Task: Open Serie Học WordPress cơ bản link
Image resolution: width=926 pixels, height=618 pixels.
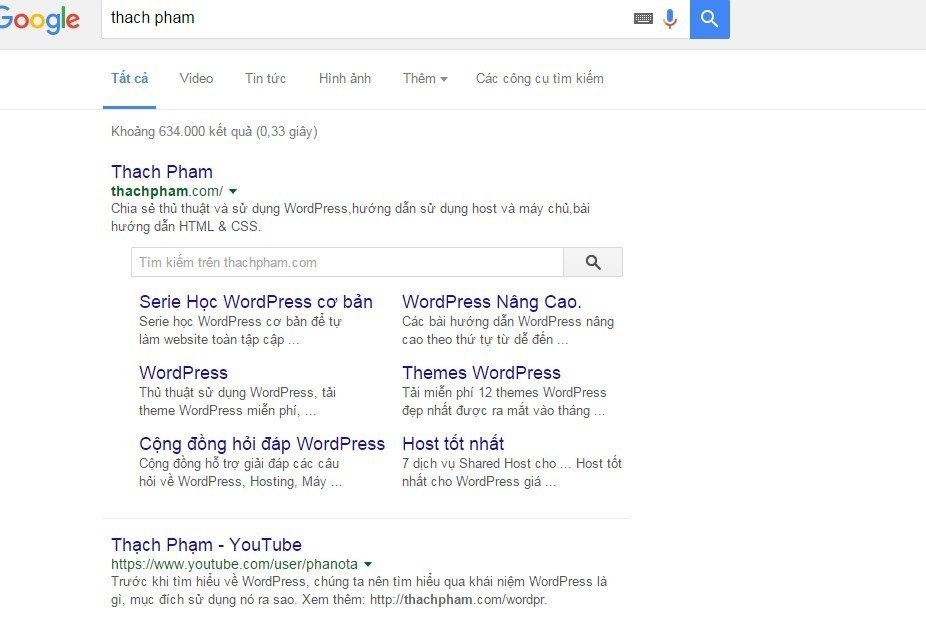Action: tap(256, 302)
